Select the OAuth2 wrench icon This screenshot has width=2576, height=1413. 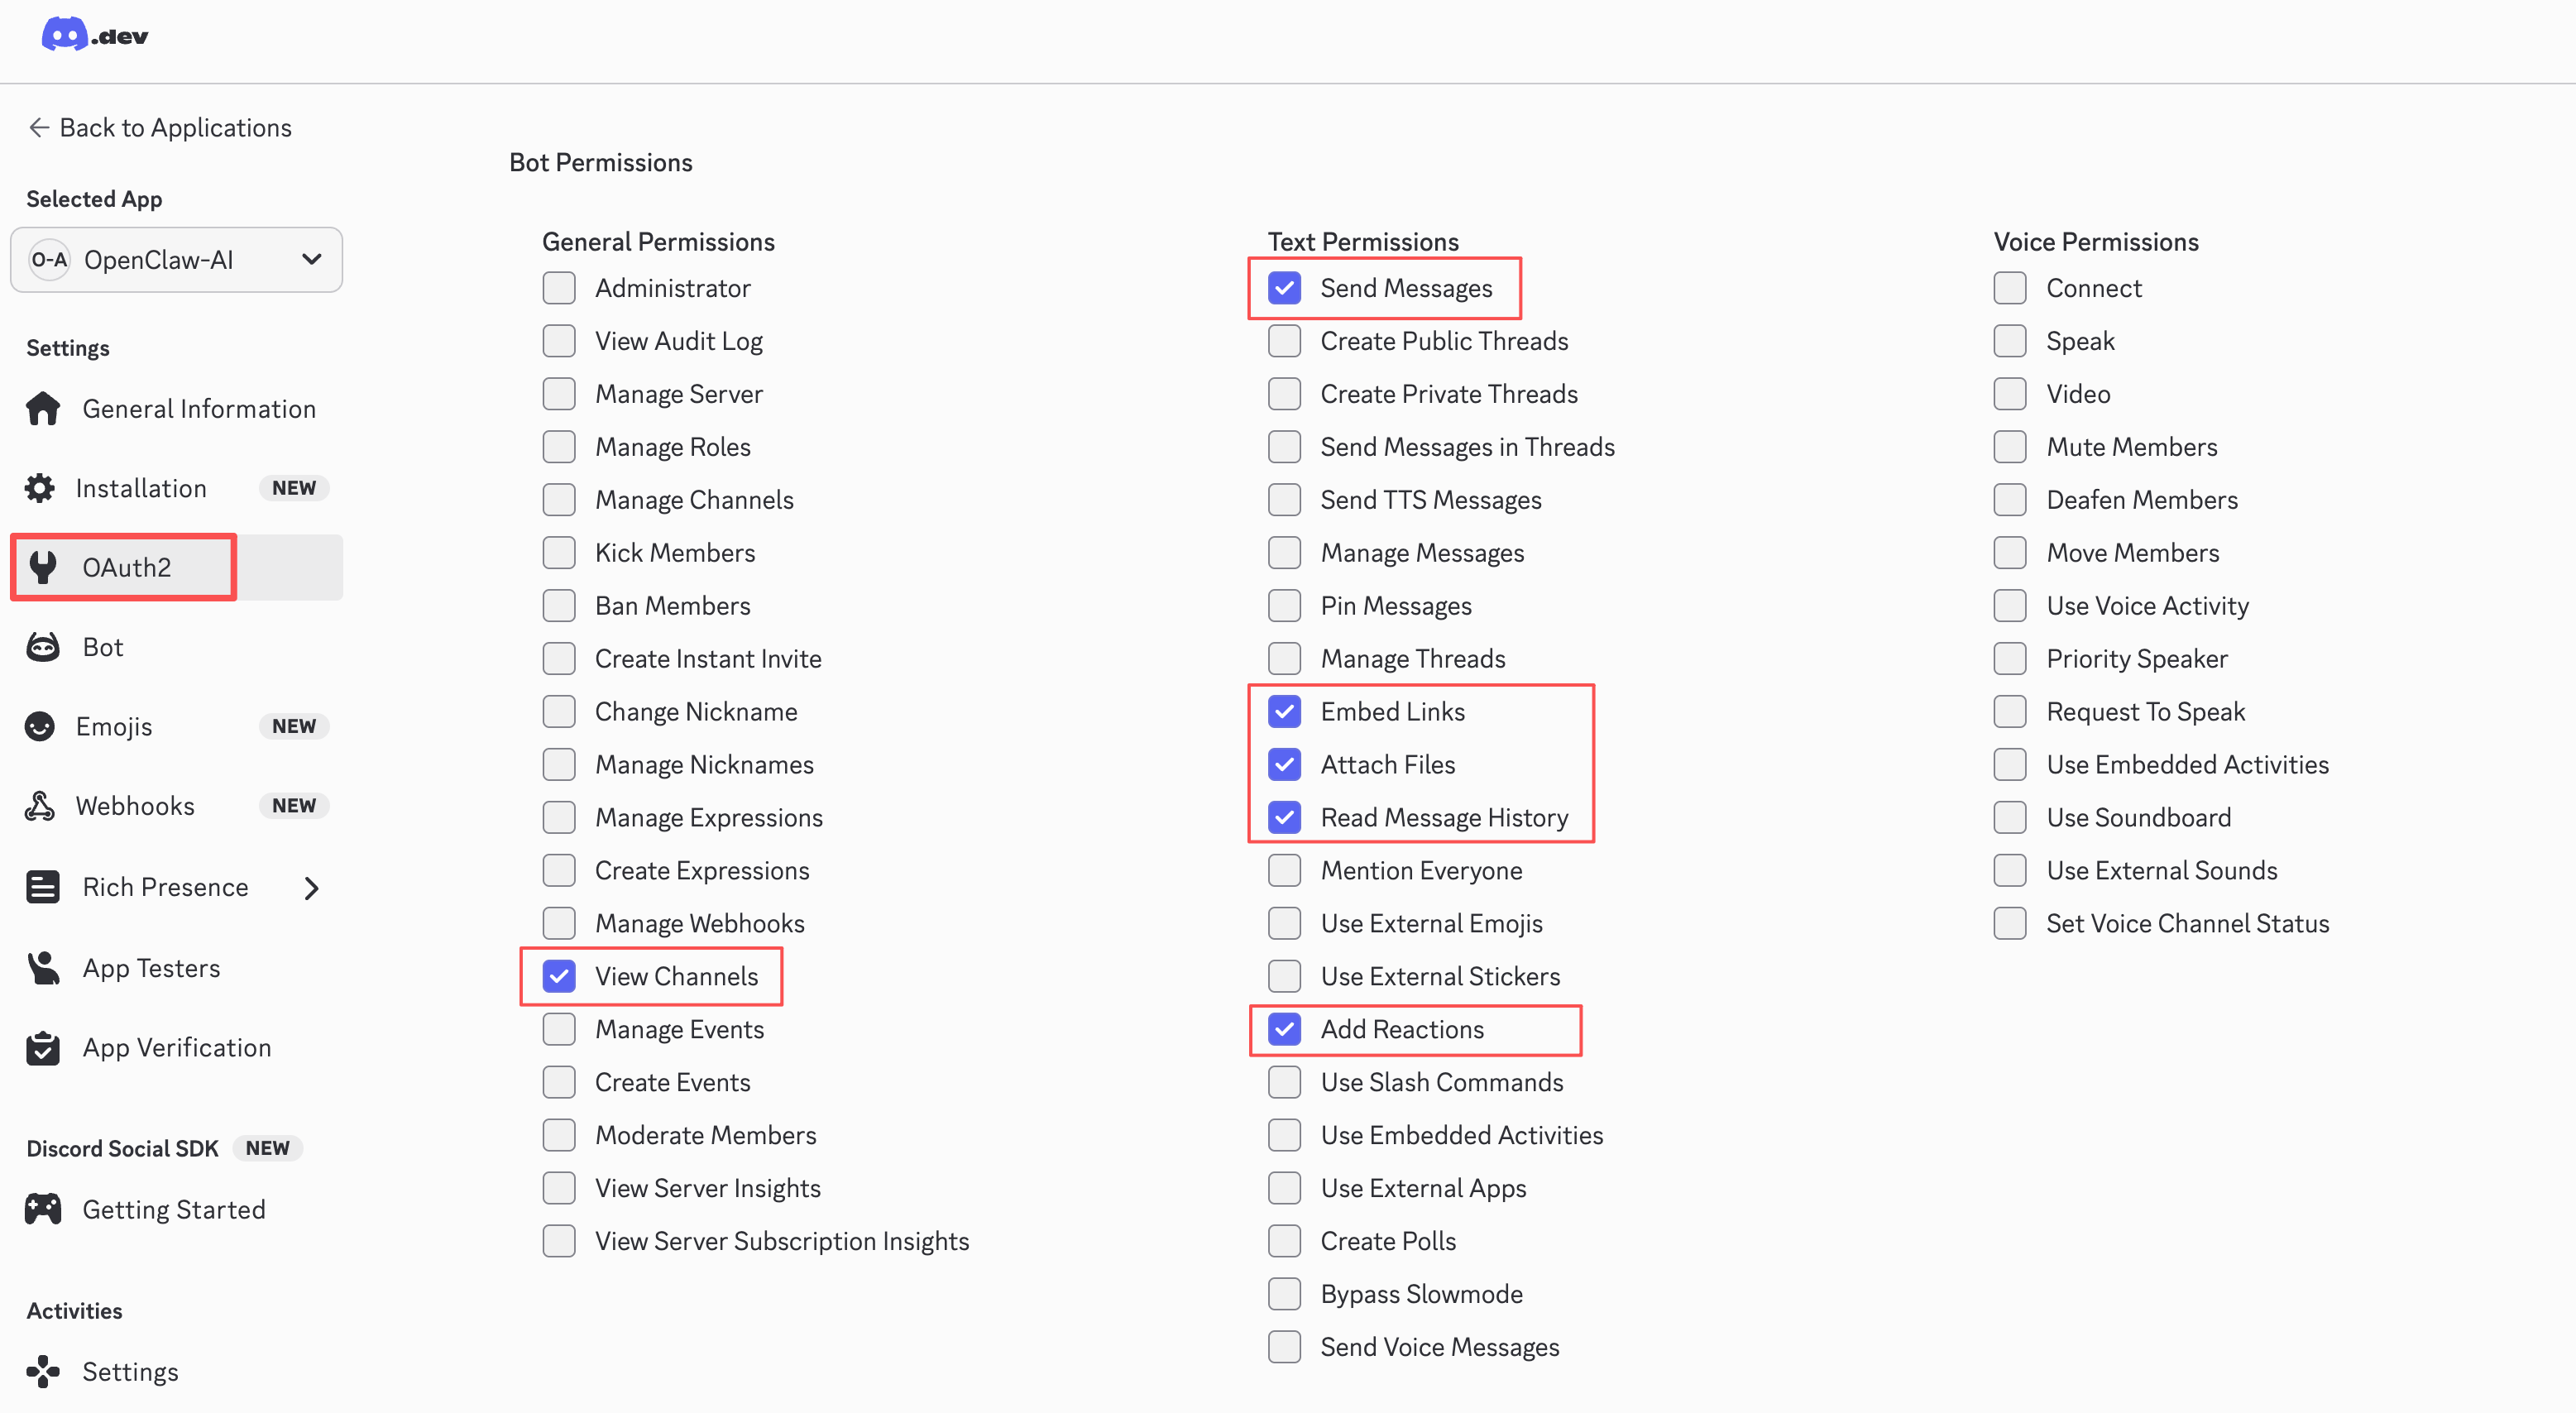point(42,567)
